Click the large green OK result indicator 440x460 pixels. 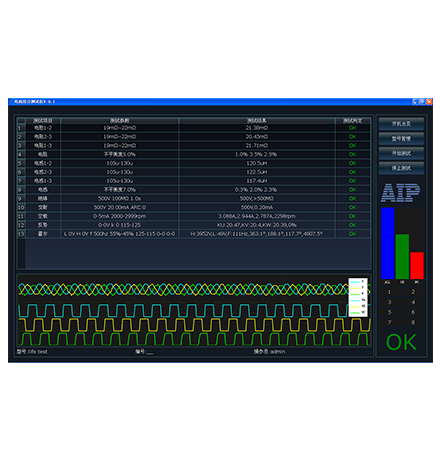[401, 342]
